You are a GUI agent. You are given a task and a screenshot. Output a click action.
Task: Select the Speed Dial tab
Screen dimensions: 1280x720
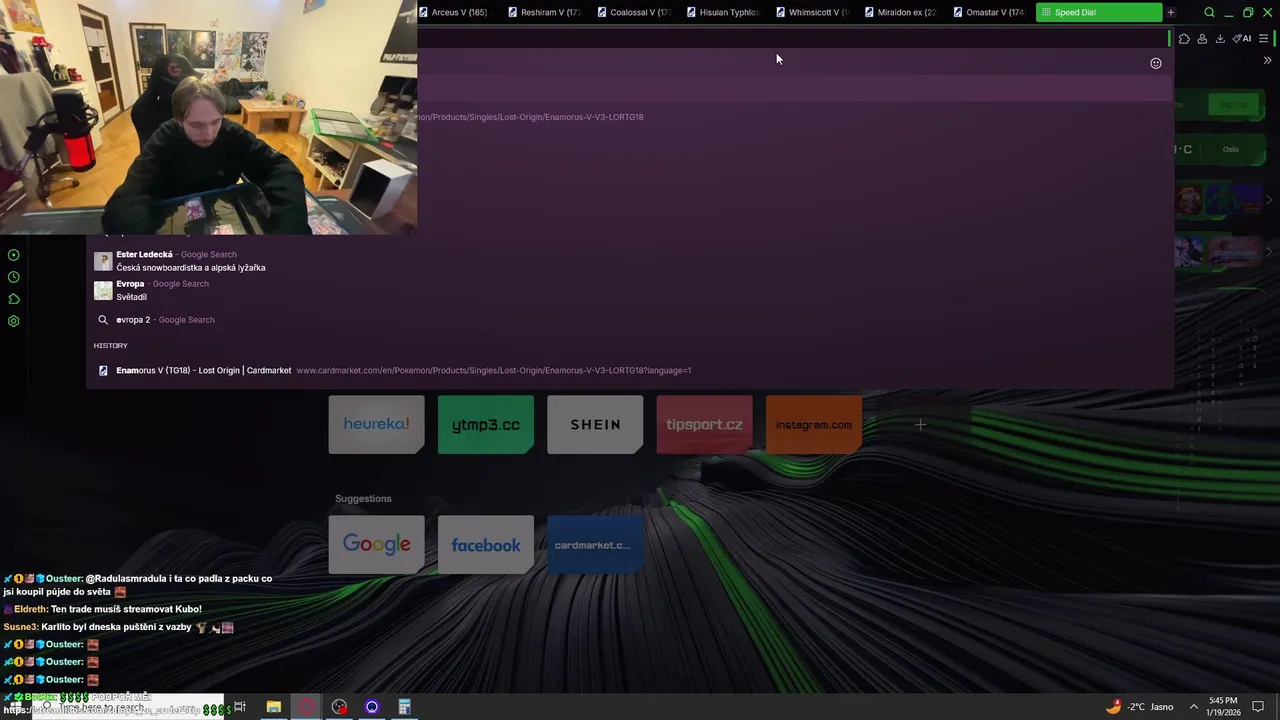(1099, 12)
